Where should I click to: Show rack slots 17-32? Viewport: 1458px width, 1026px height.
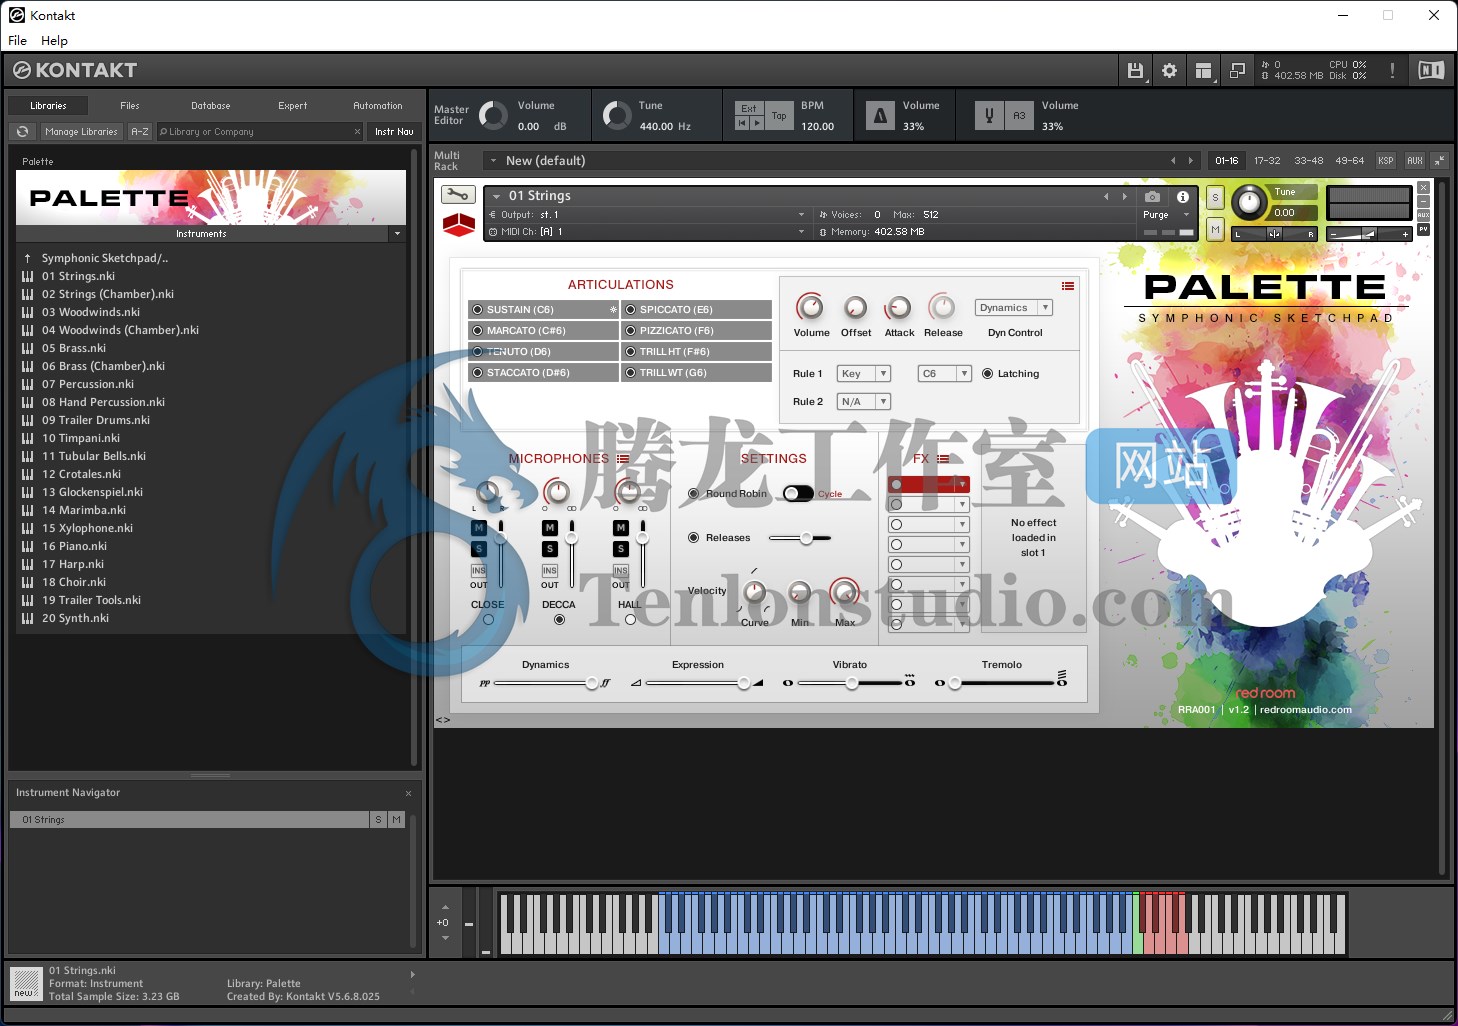(1267, 160)
